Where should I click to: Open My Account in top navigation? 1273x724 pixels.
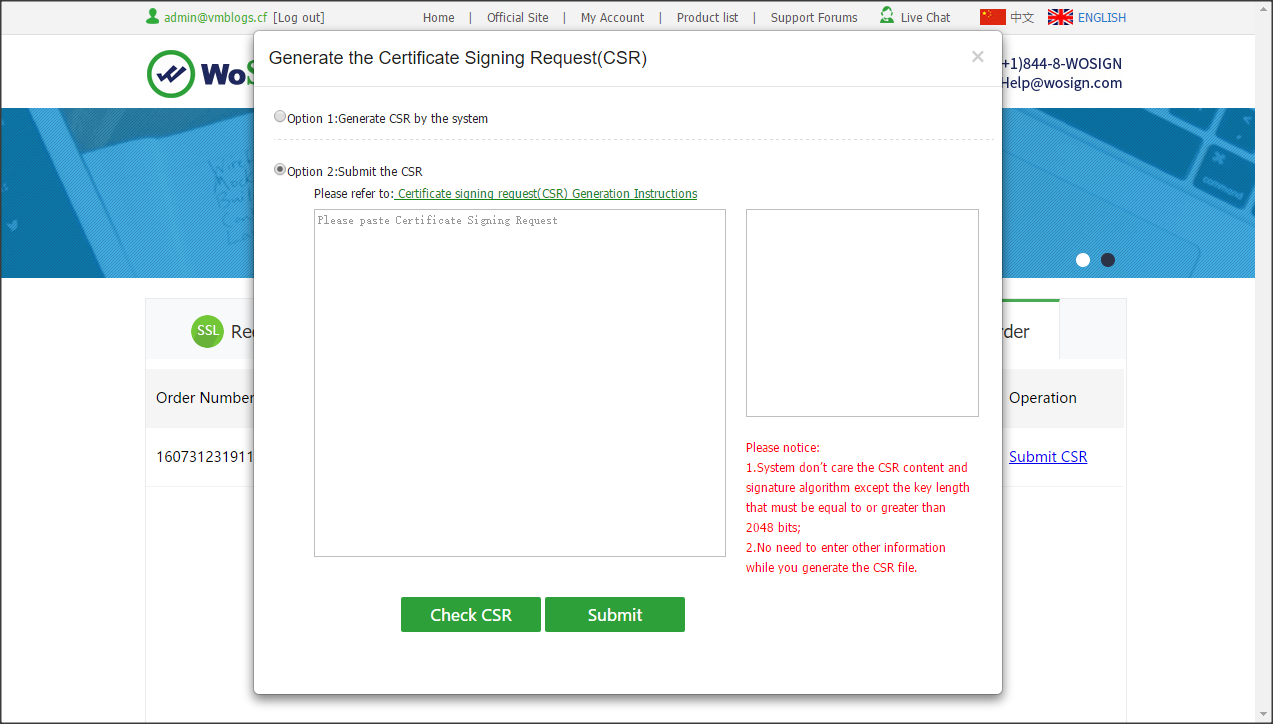pos(612,17)
